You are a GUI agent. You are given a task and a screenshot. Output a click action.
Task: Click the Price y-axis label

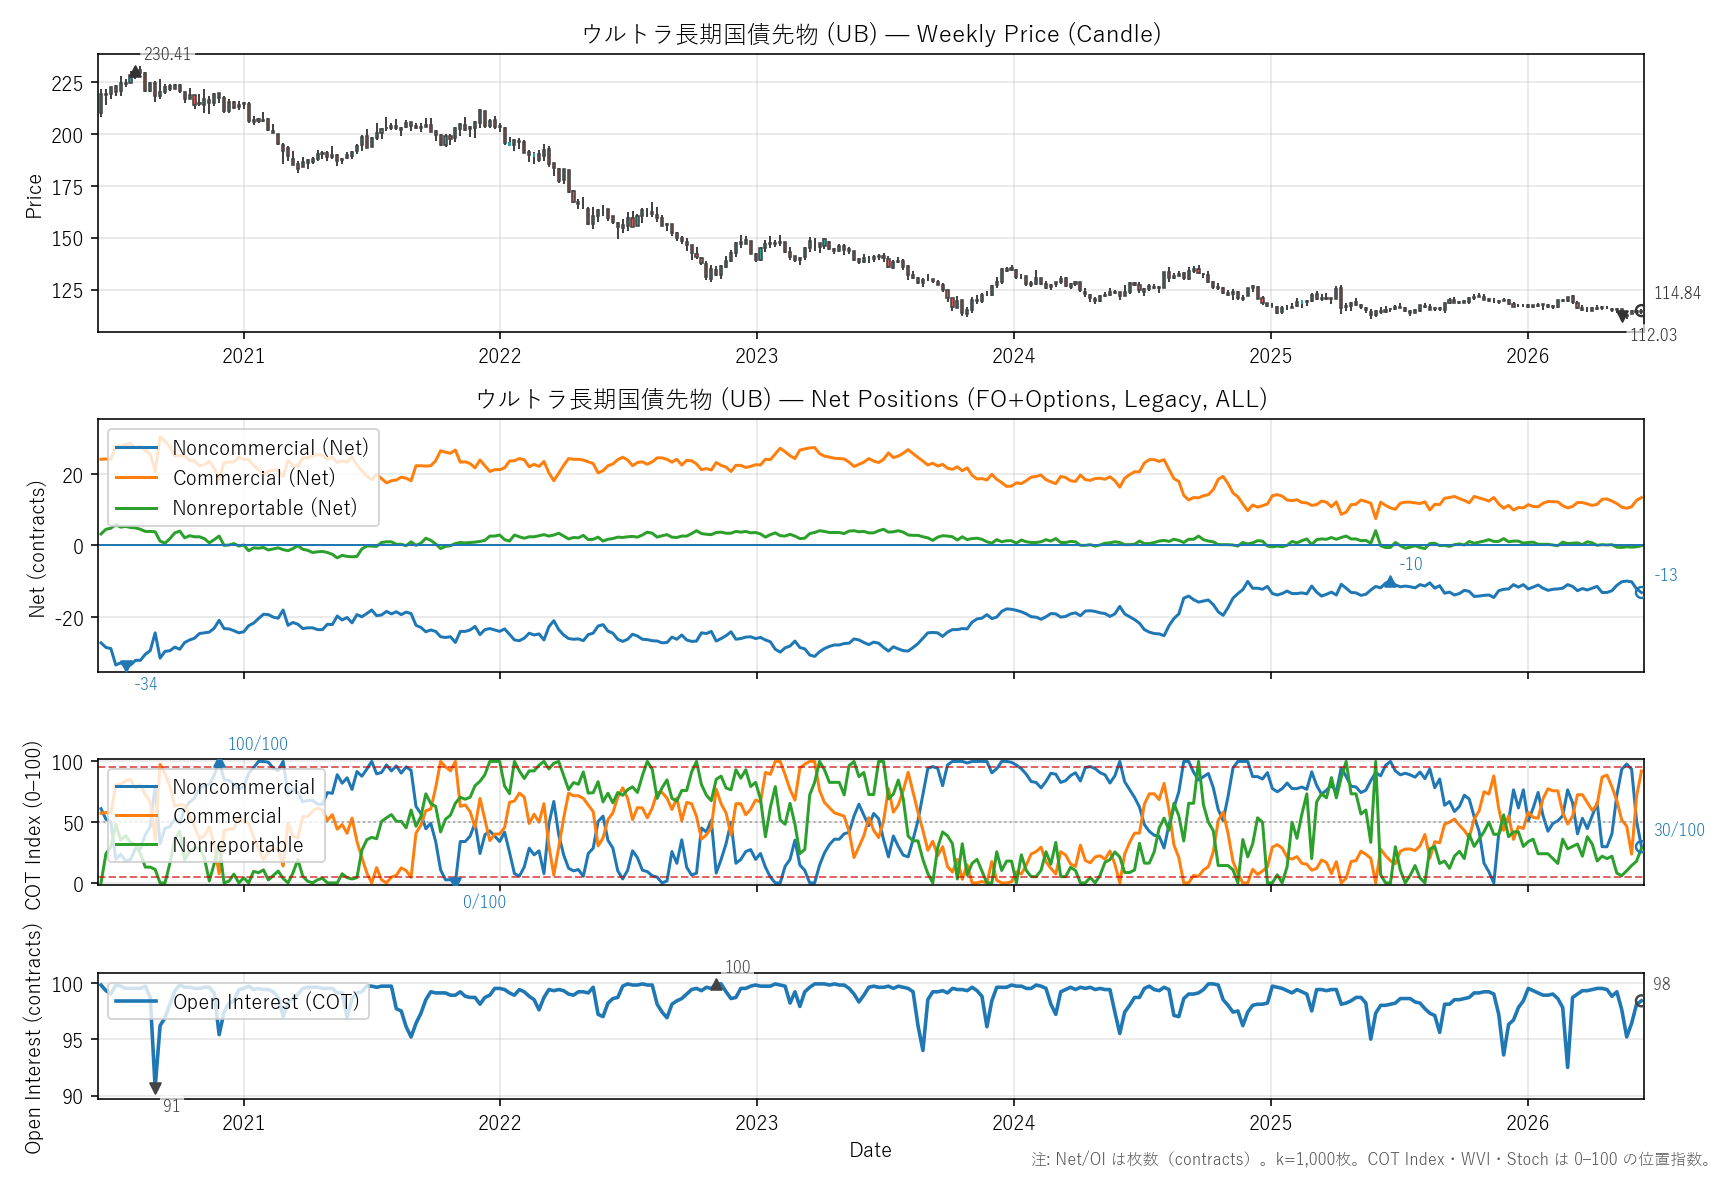[x=34, y=196]
